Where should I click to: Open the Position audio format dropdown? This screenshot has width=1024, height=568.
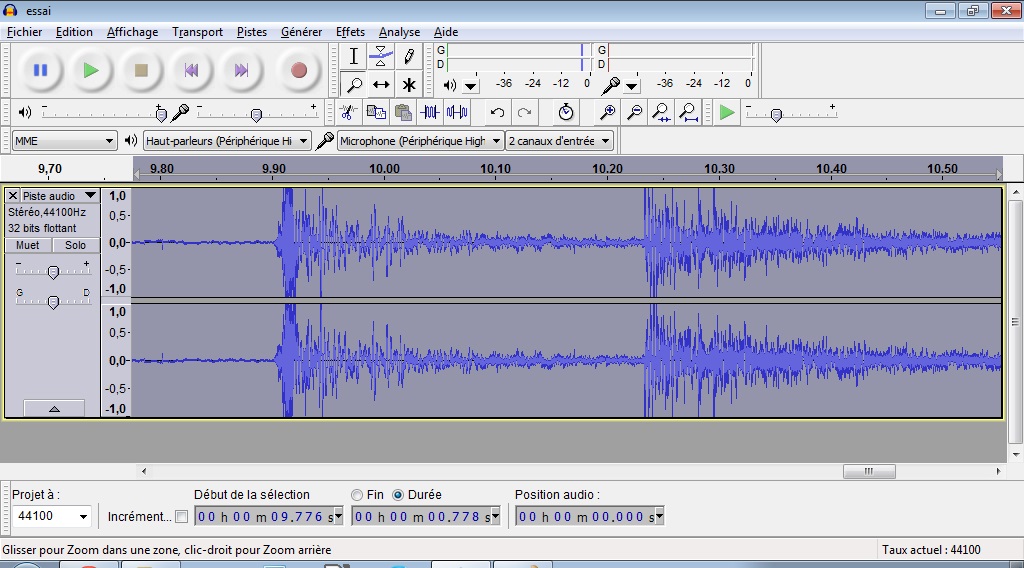[x=659, y=516]
